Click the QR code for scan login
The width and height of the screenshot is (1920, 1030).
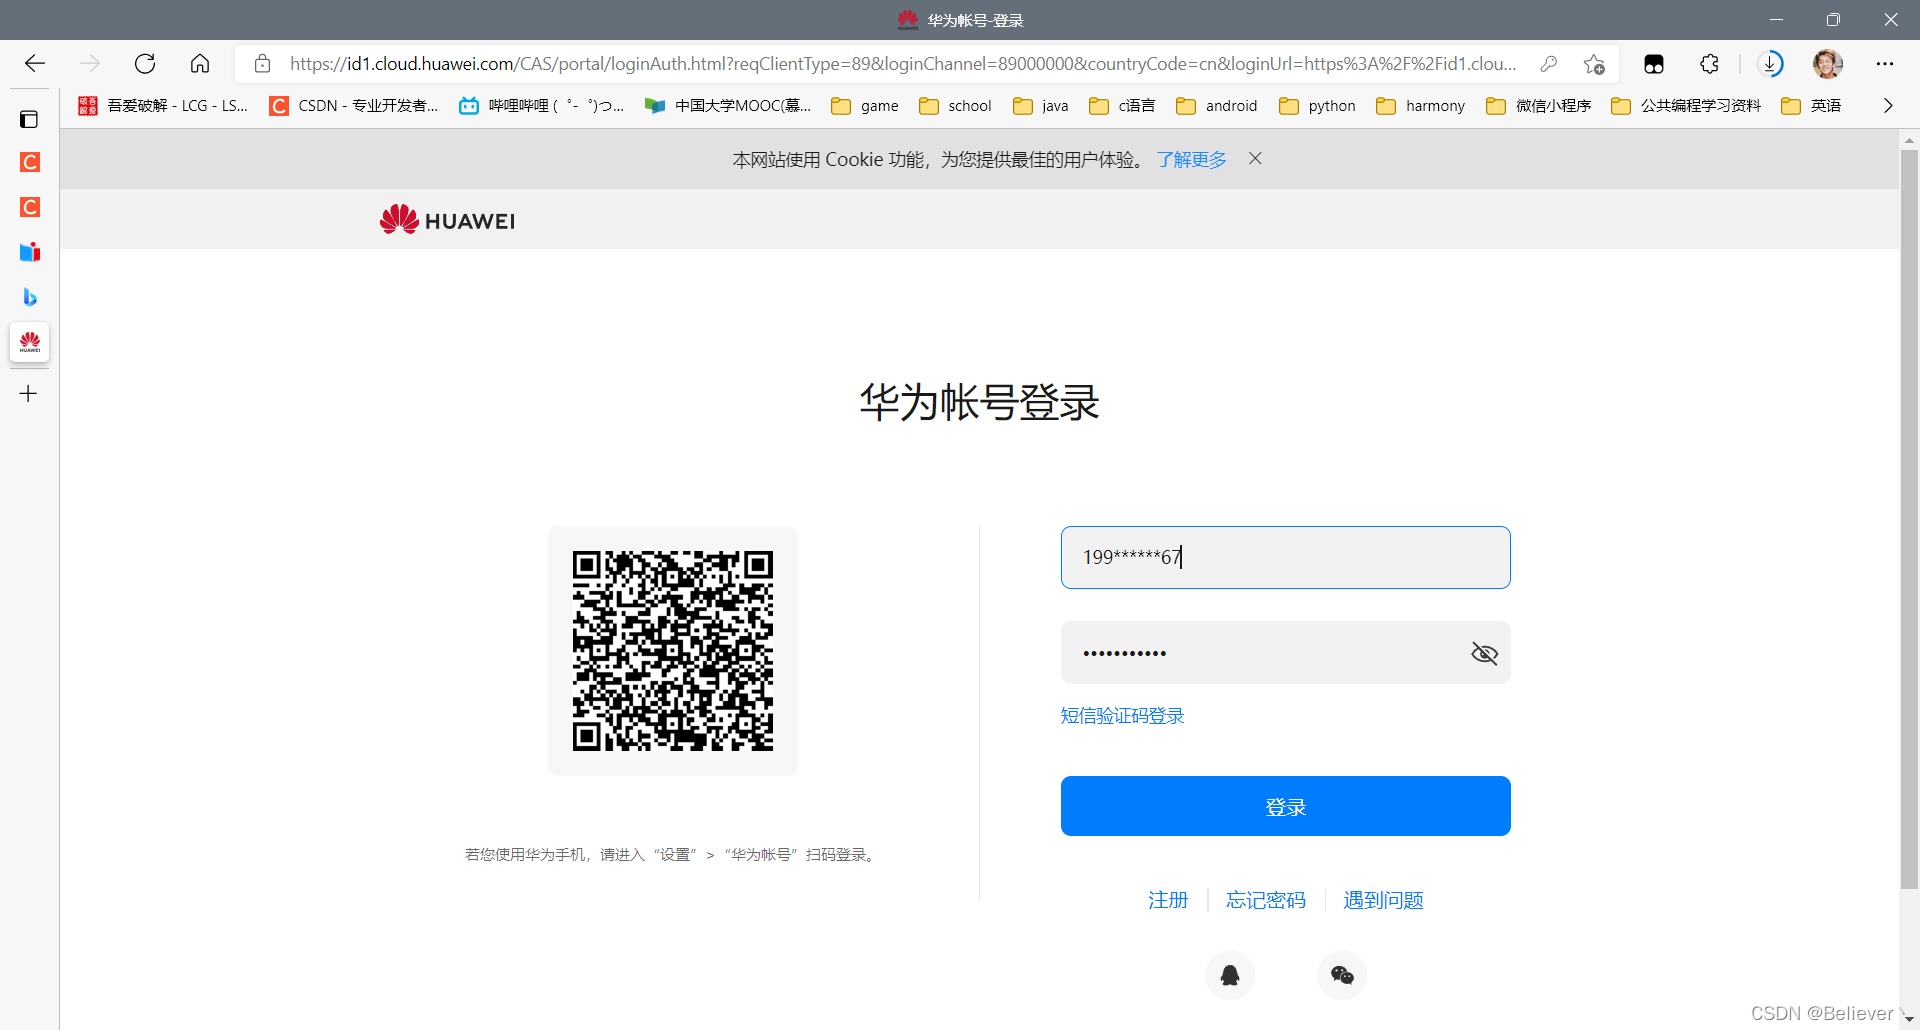click(673, 651)
